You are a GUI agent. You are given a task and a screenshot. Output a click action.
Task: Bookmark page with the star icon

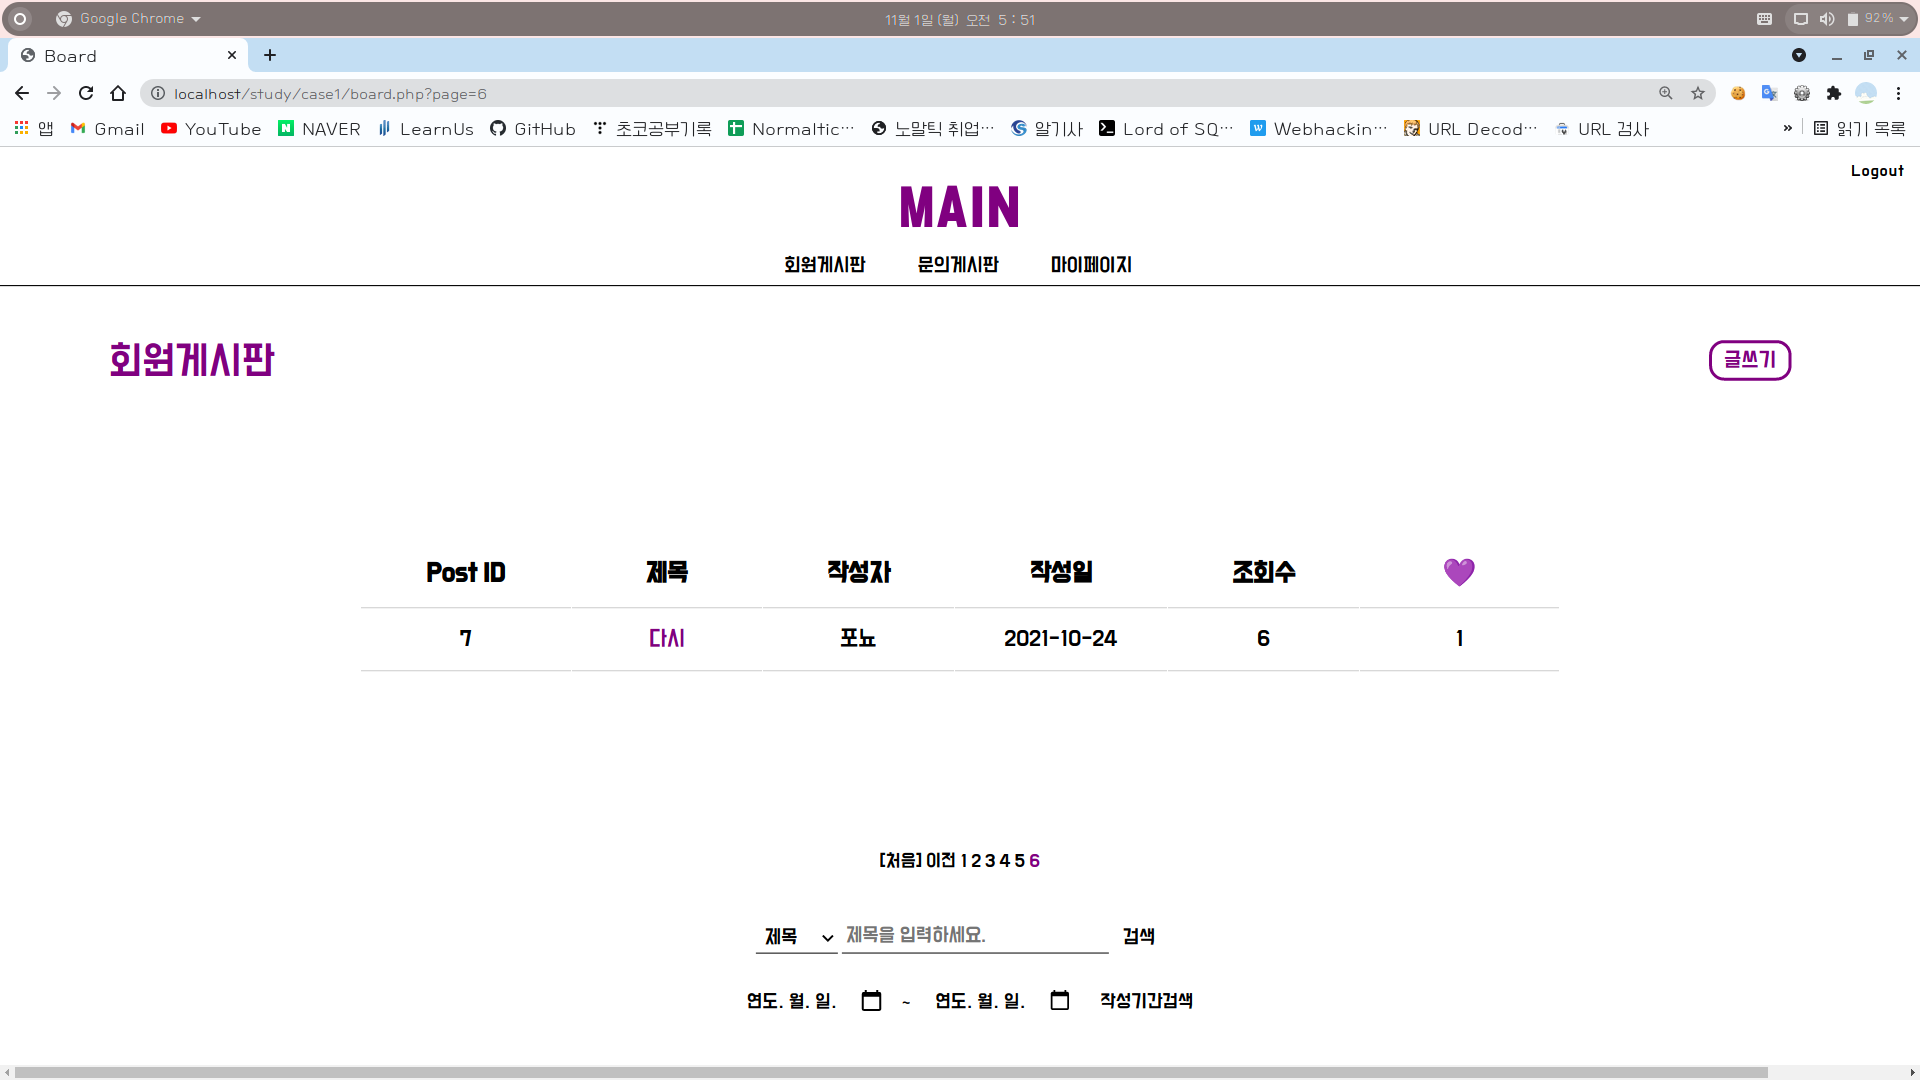[x=1698, y=93]
